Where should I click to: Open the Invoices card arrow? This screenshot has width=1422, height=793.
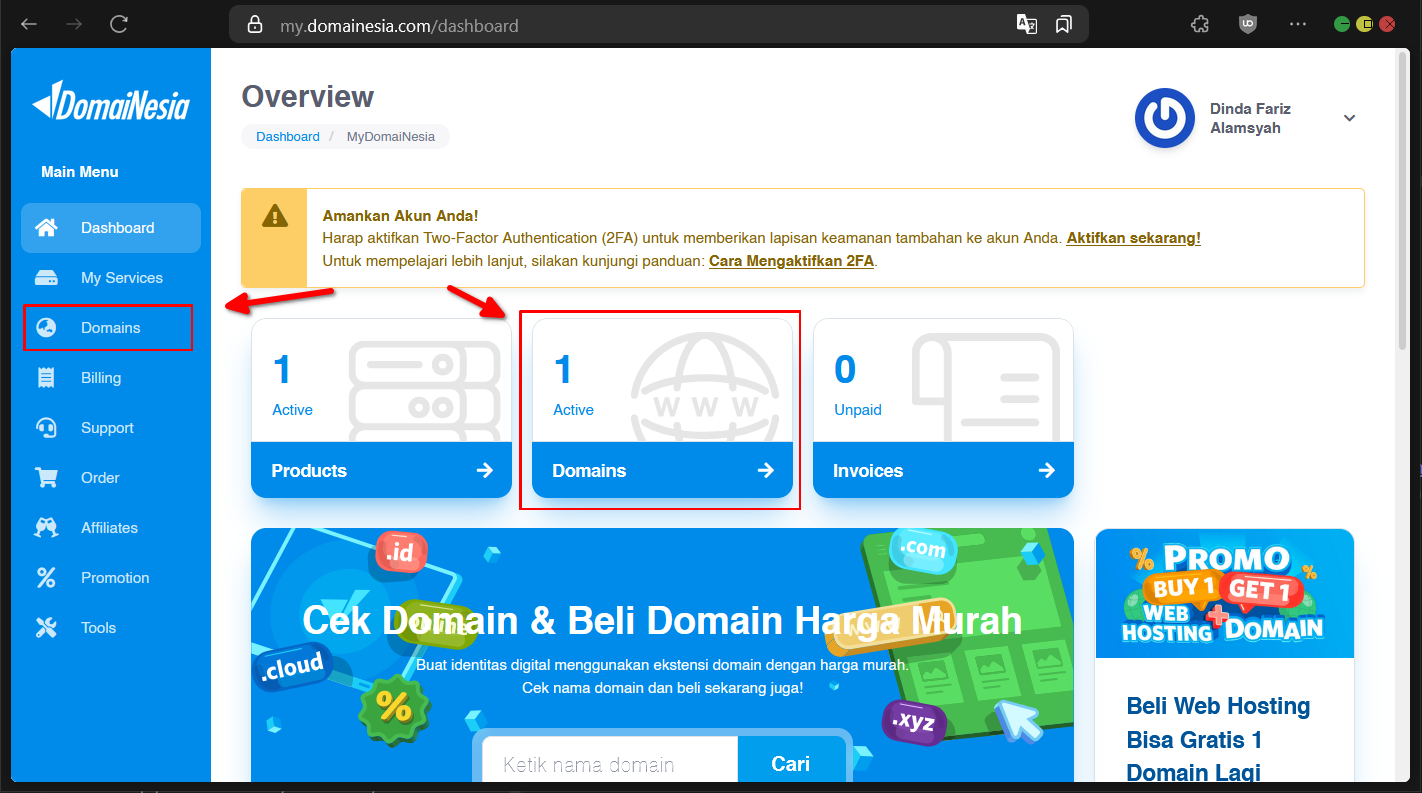tap(1046, 471)
